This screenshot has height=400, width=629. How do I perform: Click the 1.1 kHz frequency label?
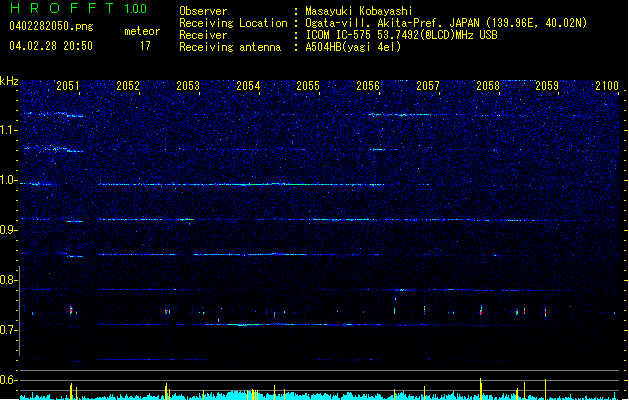pos(8,130)
